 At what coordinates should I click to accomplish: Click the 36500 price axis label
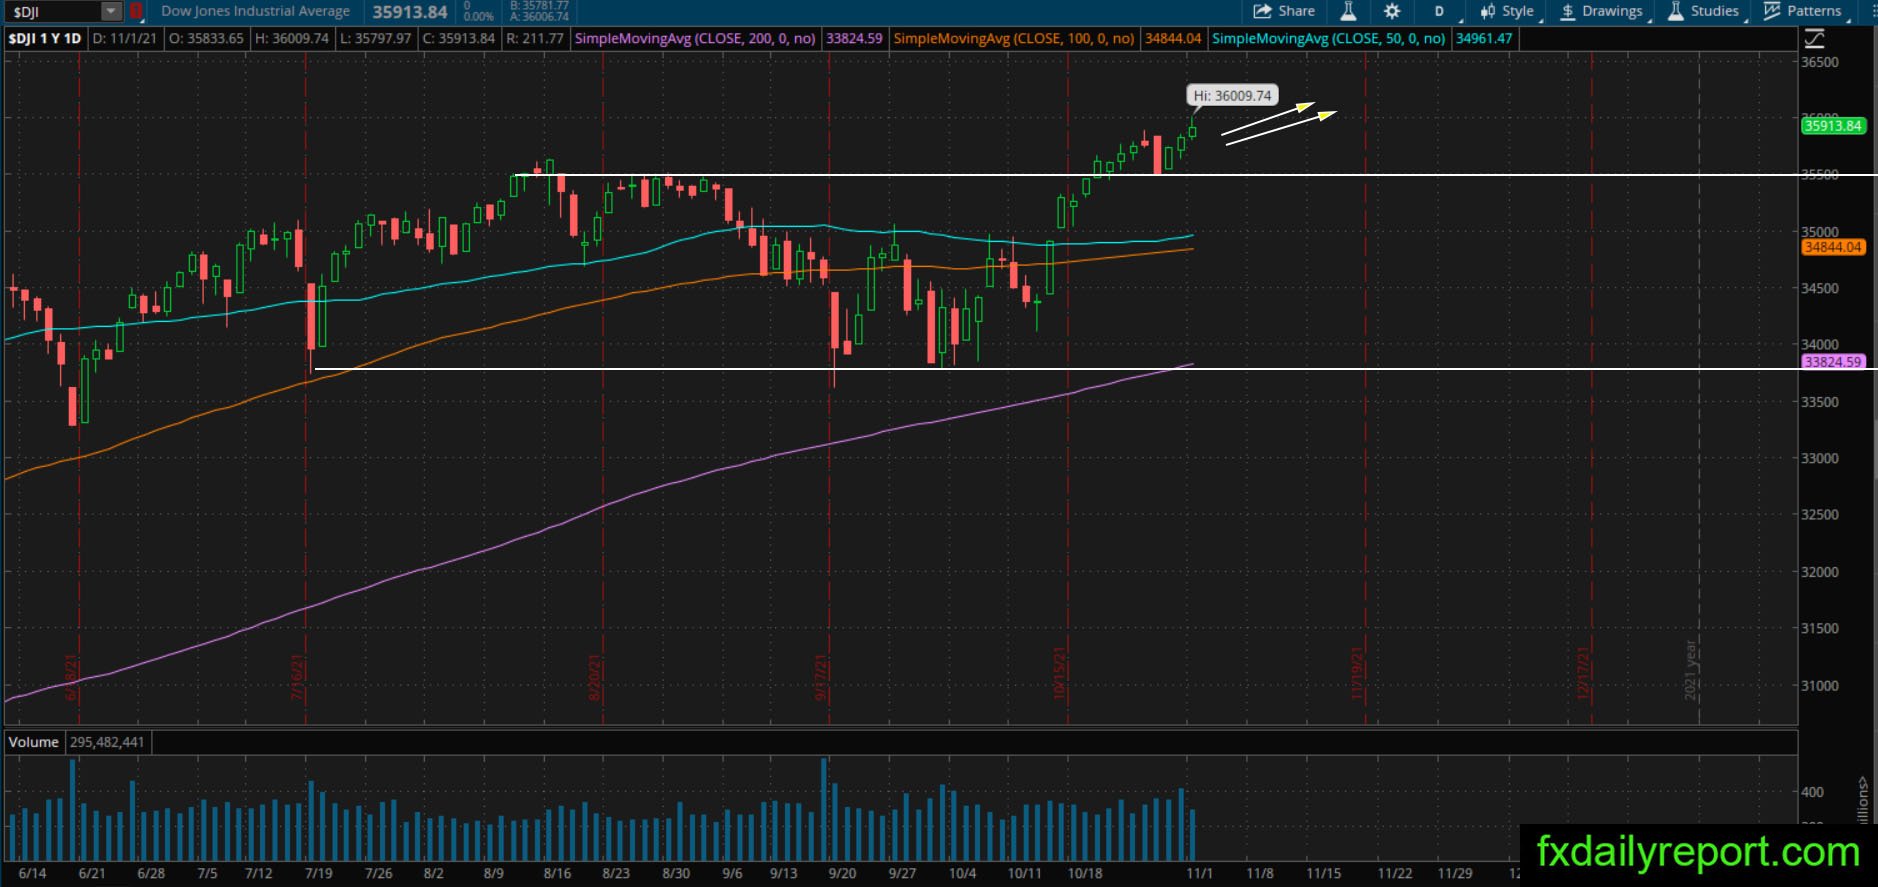(x=1820, y=62)
